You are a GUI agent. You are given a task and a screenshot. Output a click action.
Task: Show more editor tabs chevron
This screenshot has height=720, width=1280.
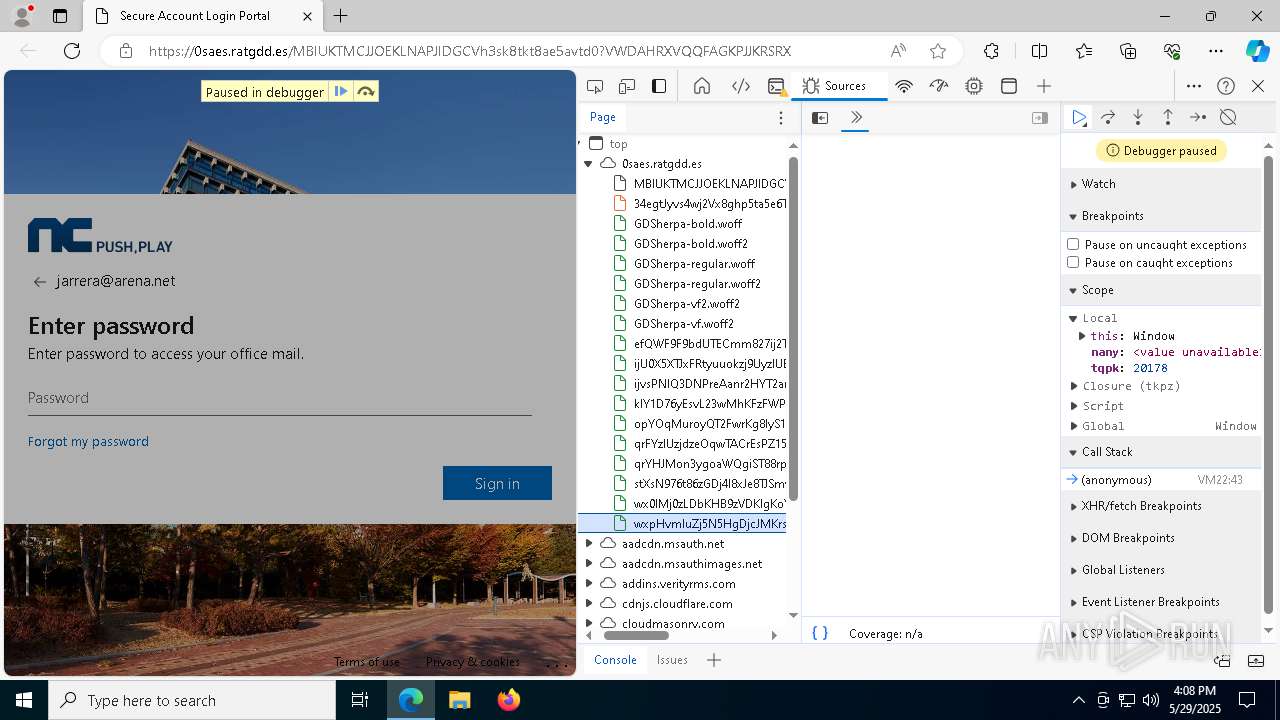pos(856,118)
